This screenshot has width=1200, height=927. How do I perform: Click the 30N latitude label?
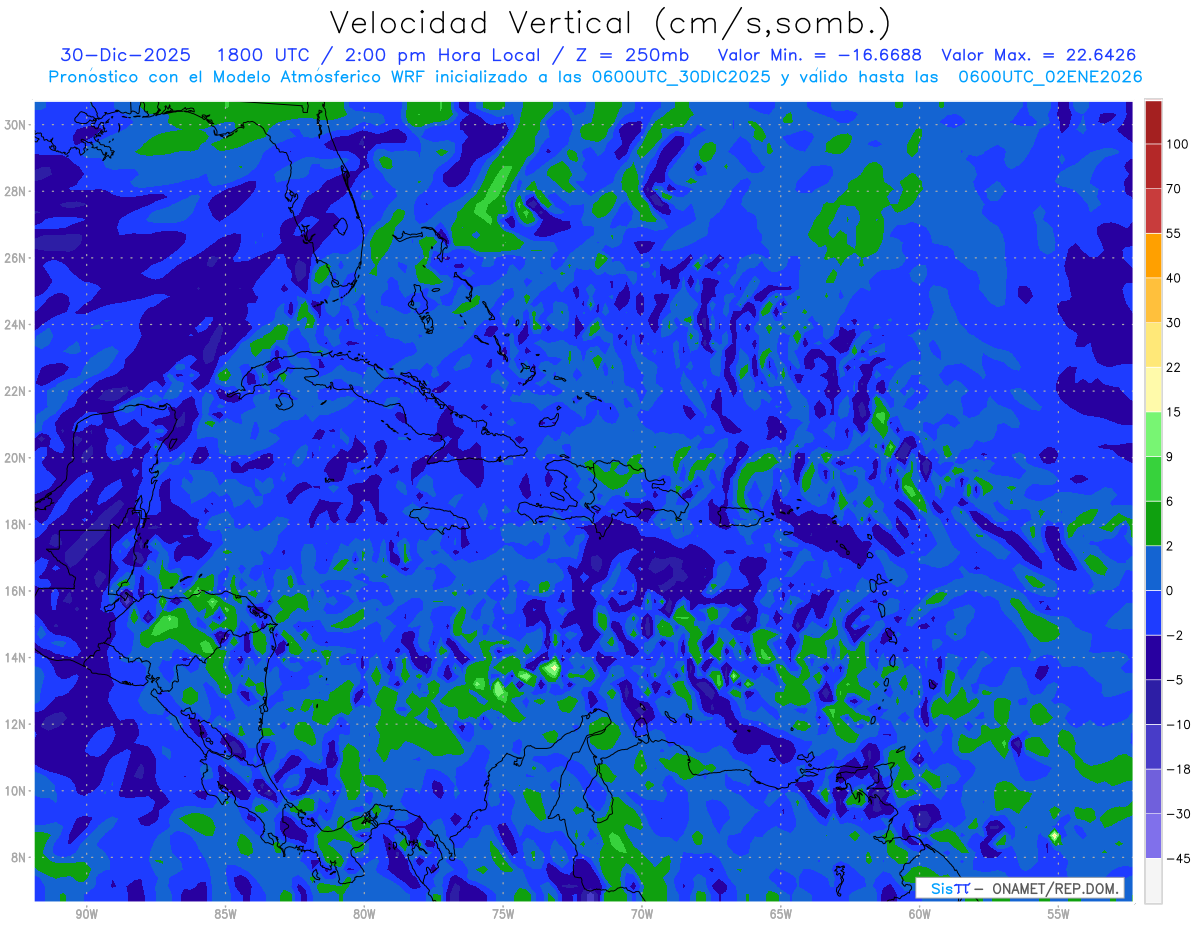pyautogui.click(x=15, y=124)
